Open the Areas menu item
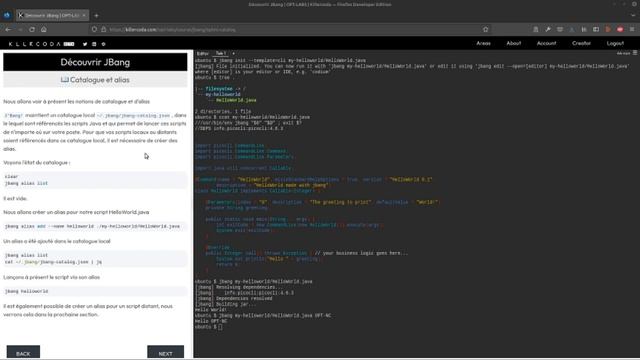640x360 pixels. pos(483,43)
